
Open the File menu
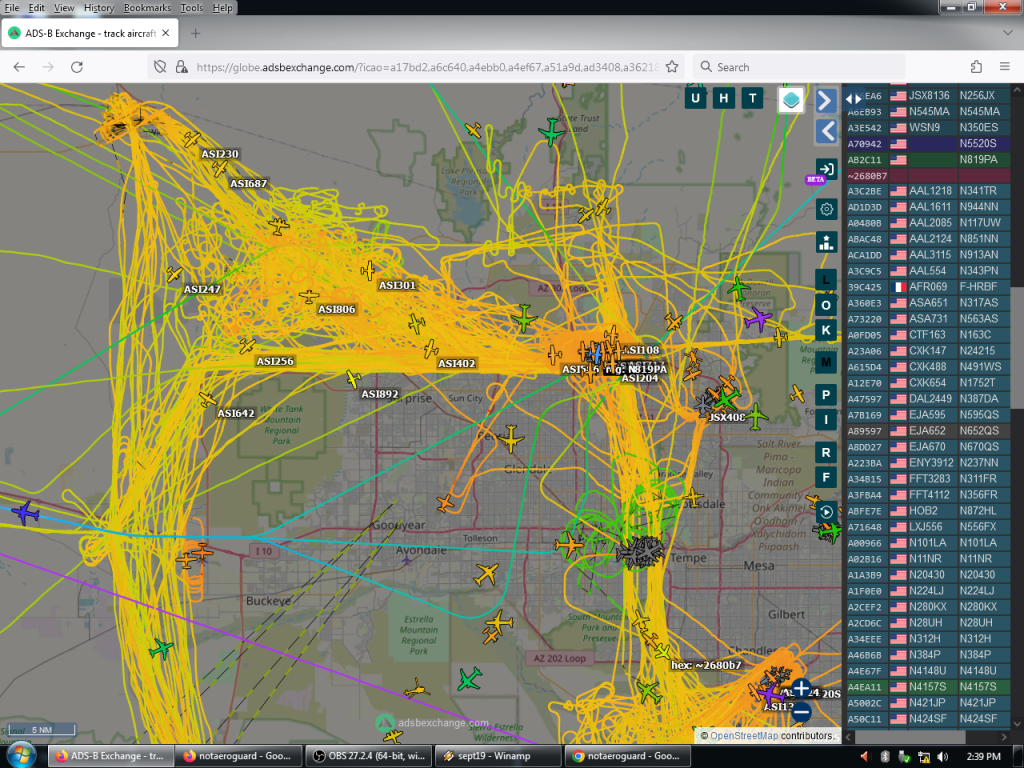pyautogui.click(x=12, y=8)
